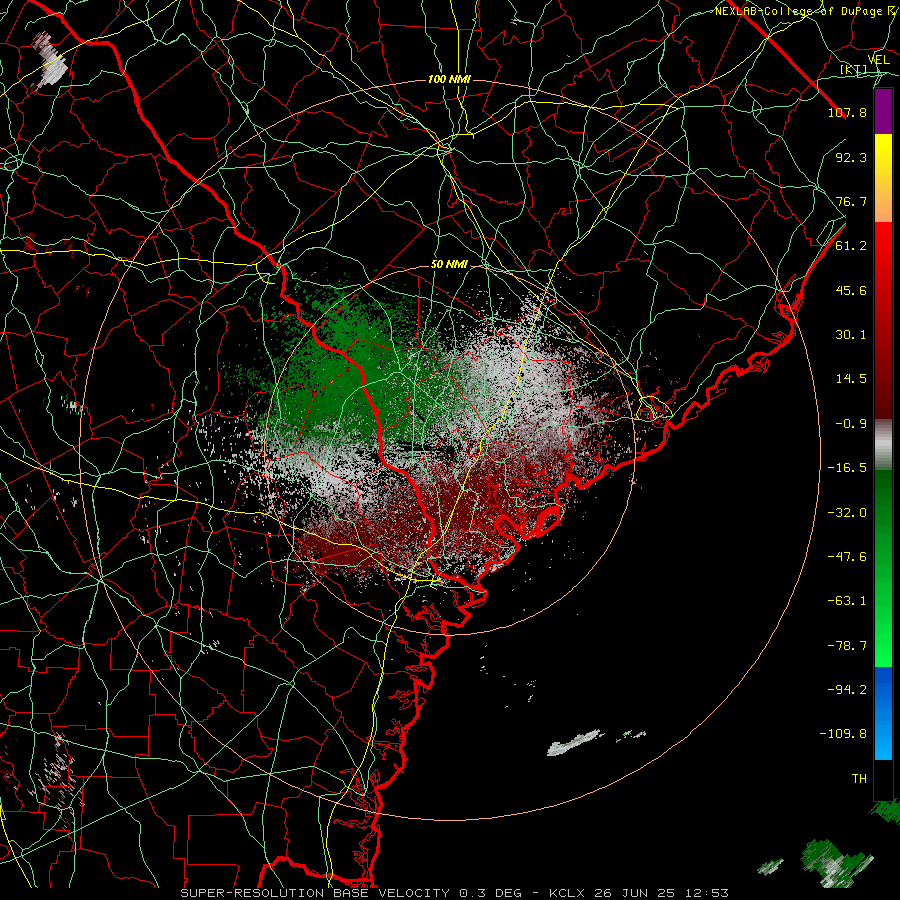900x900 pixels.
Task: Click the yellow-orange segment of the color bar
Action: point(883,178)
